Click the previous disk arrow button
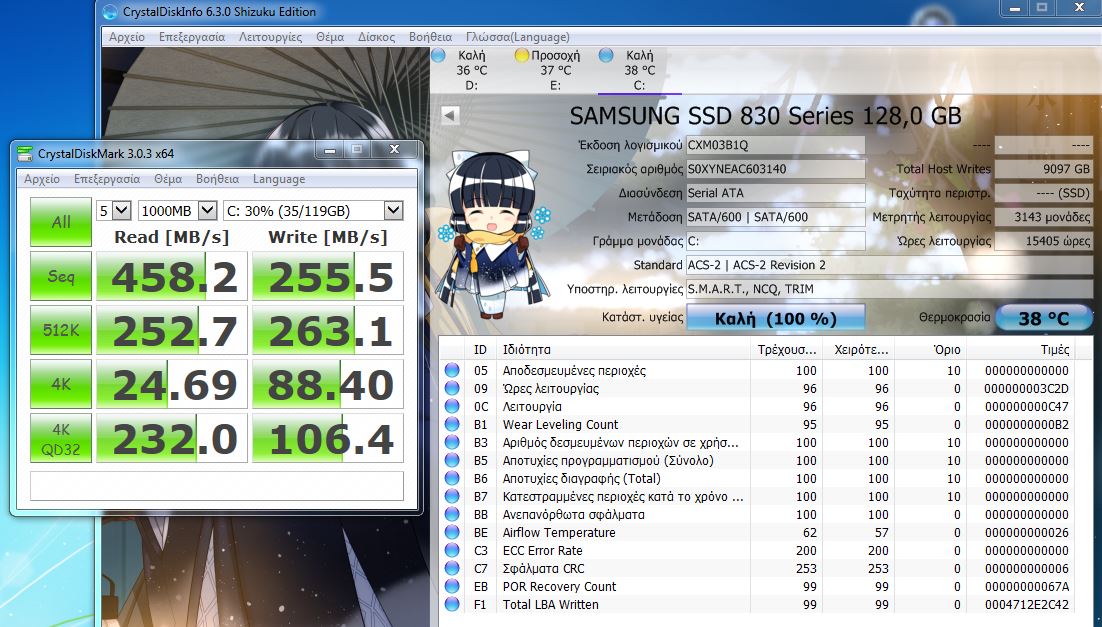This screenshot has width=1102, height=627. click(x=450, y=115)
